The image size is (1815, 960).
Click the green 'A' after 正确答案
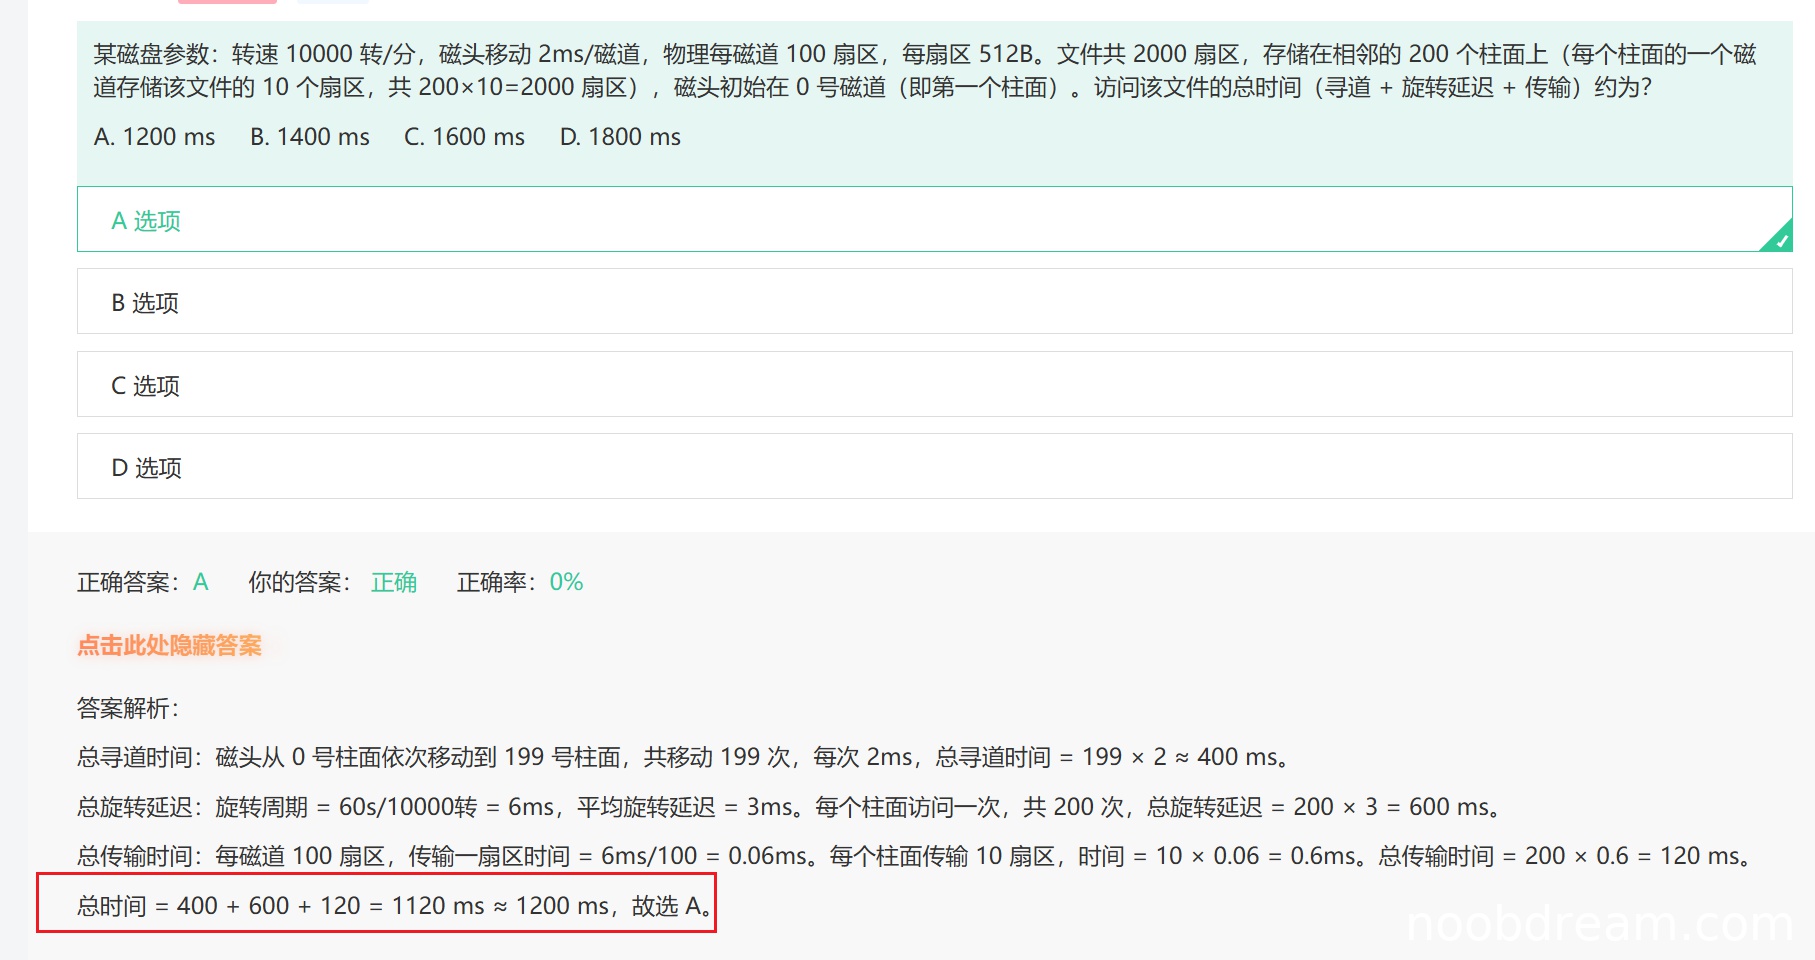click(201, 582)
